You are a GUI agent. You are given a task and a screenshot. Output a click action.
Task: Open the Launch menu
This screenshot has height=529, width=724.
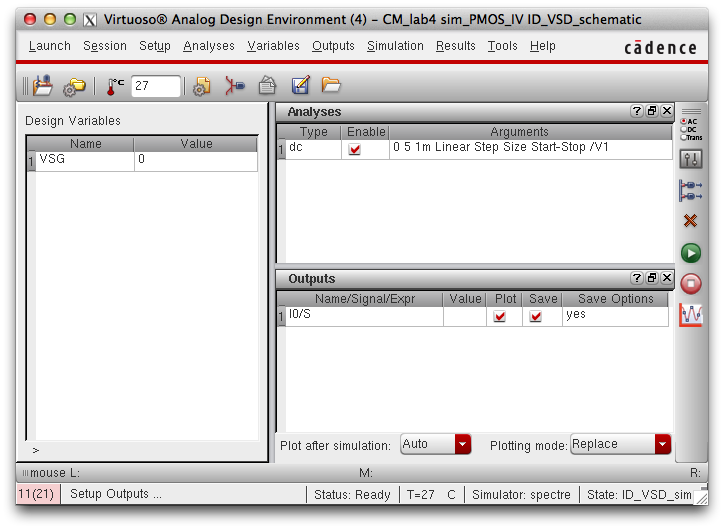[x=49, y=46]
